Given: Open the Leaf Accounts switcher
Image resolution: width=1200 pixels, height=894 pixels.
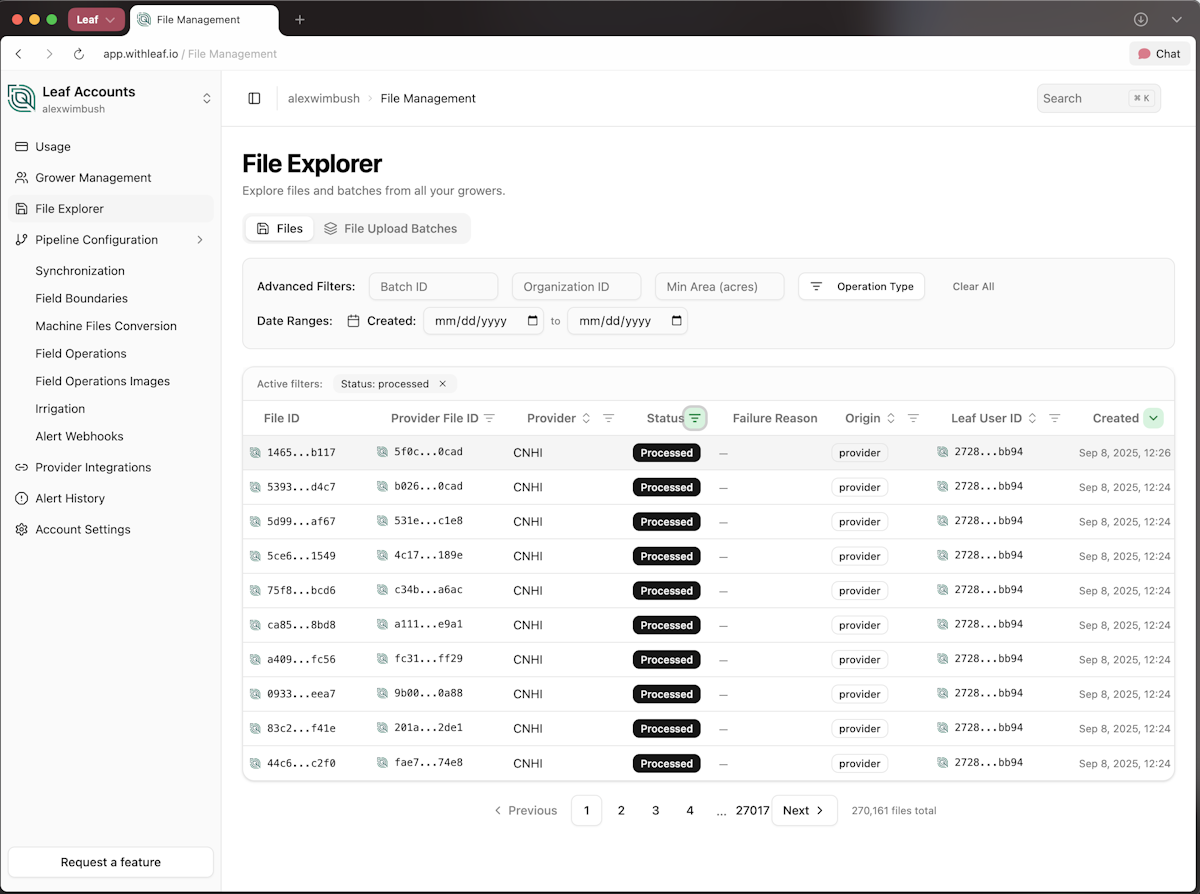Looking at the screenshot, I should (x=207, y=98).
